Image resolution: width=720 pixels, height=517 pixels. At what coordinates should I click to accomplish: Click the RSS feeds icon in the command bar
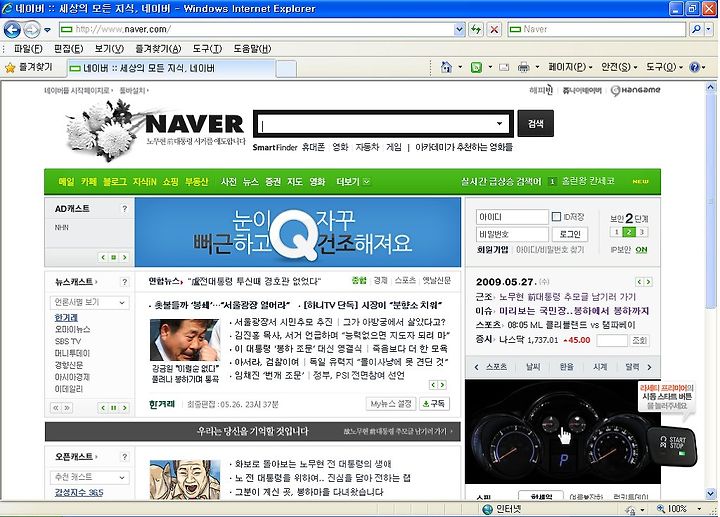click(477, 67)
